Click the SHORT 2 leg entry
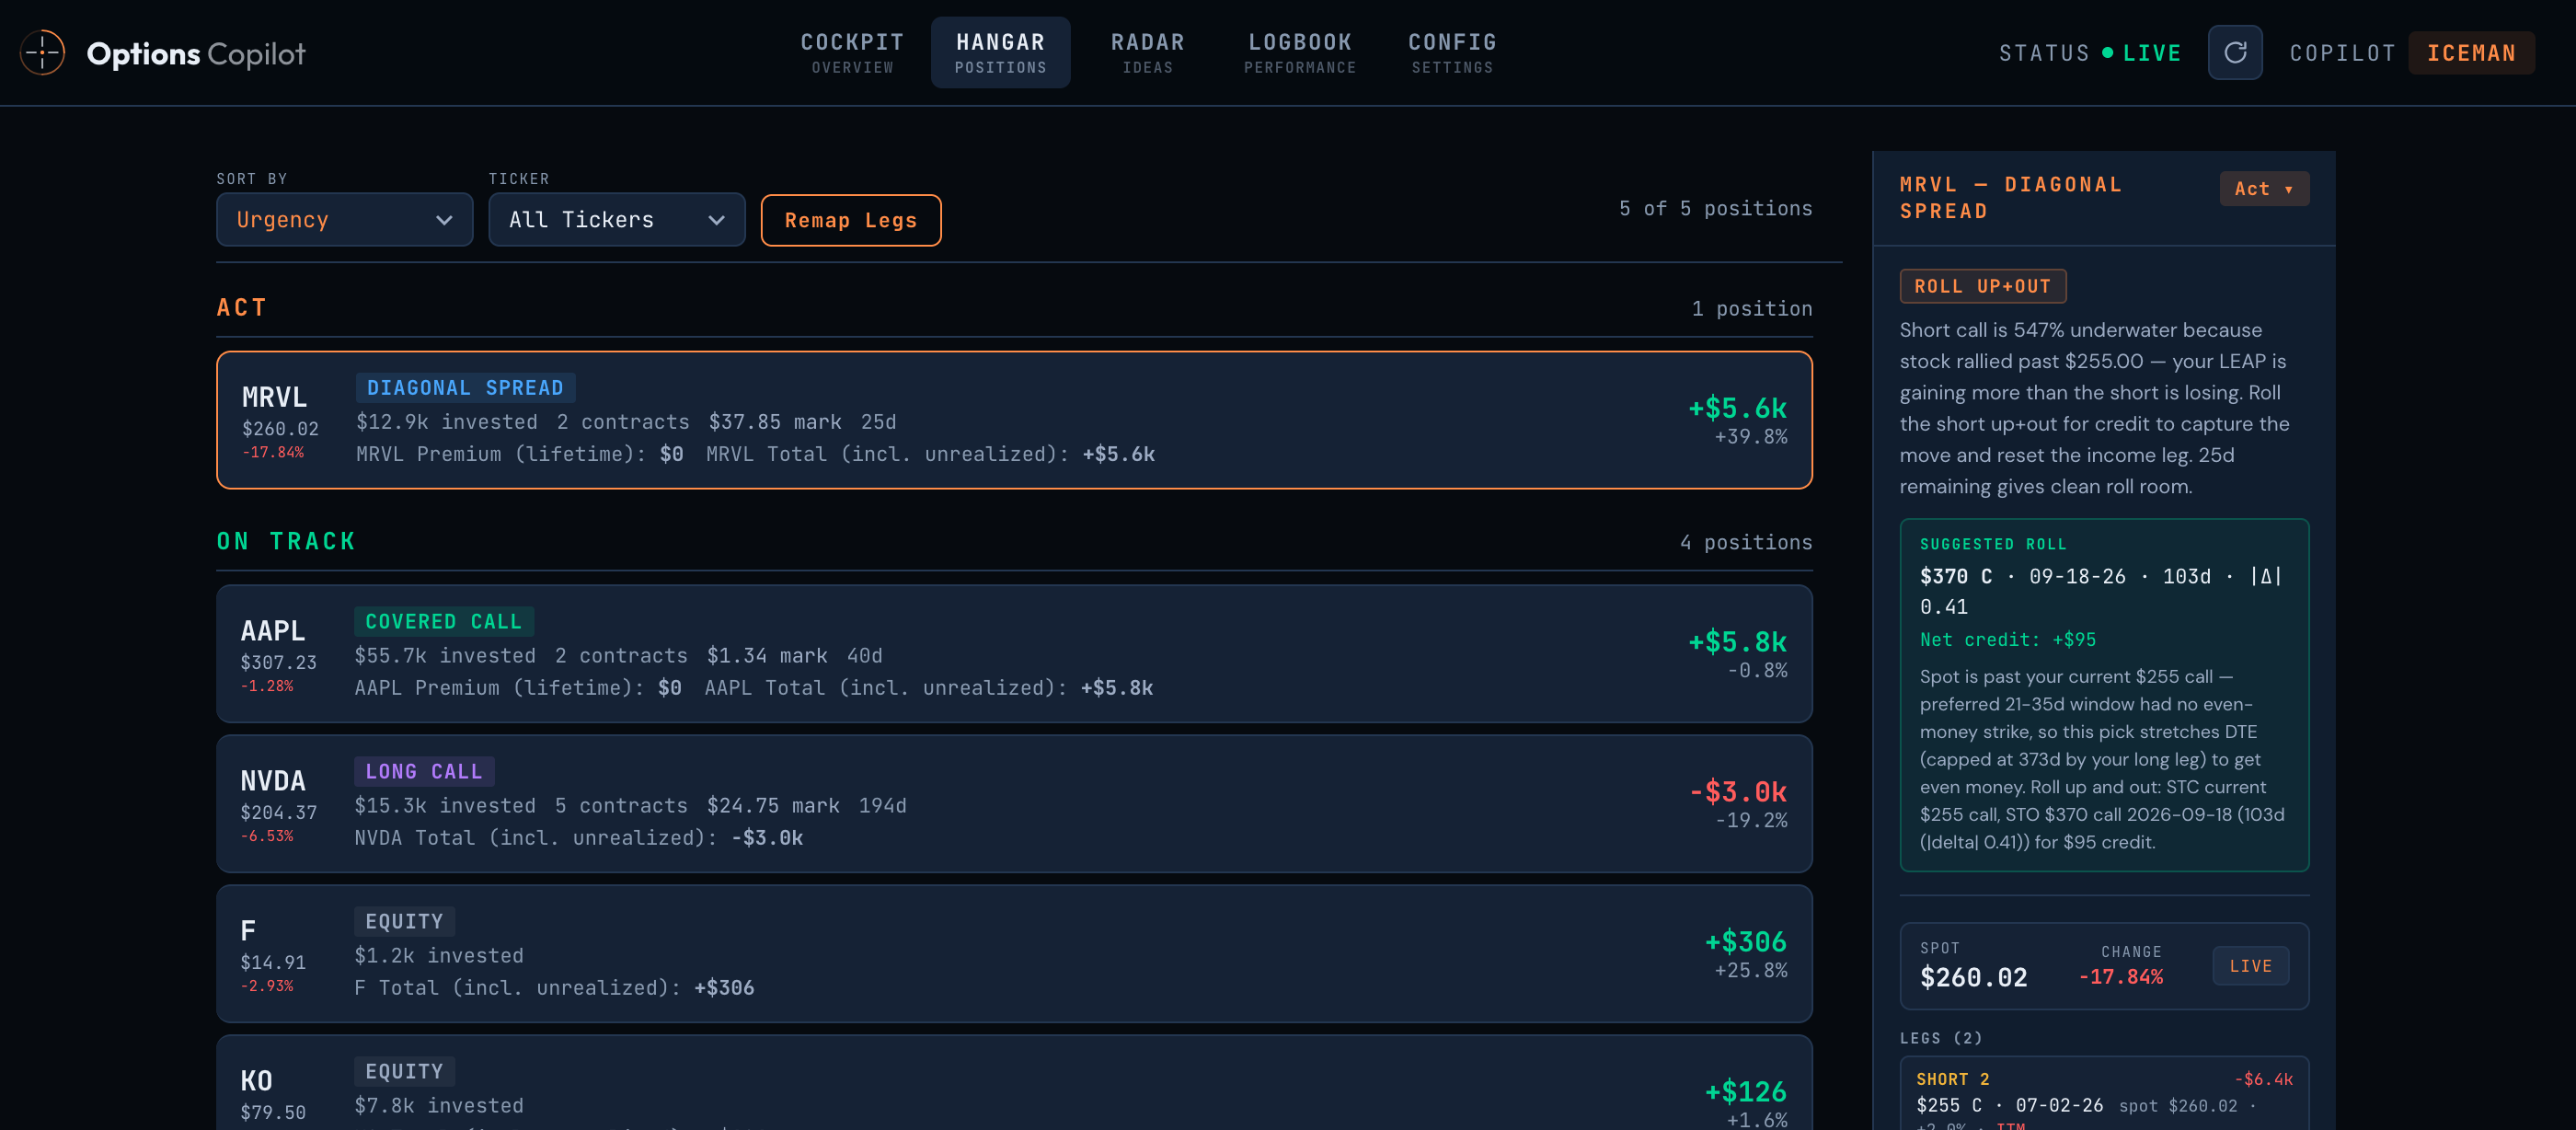The height and width of the screenshot is (1130, 2576). (2104, 1094)
